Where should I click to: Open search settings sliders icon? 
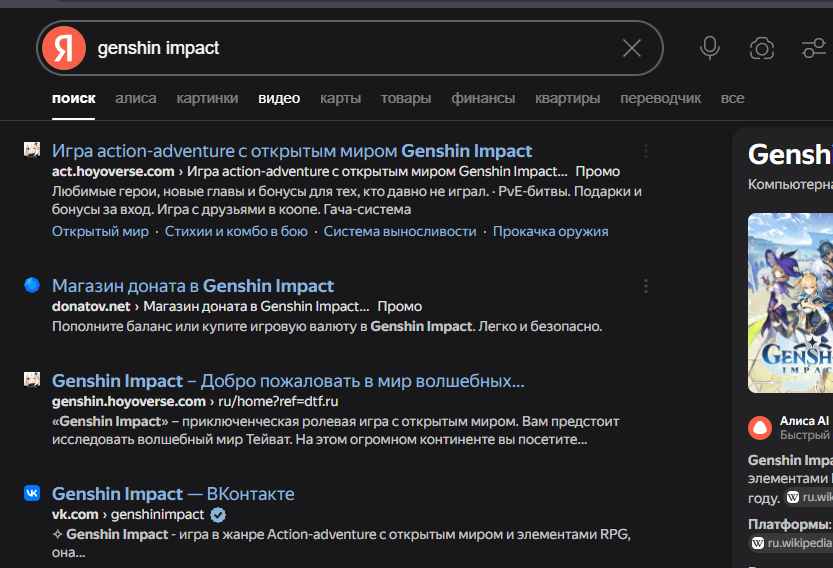(x=813, y=48)
